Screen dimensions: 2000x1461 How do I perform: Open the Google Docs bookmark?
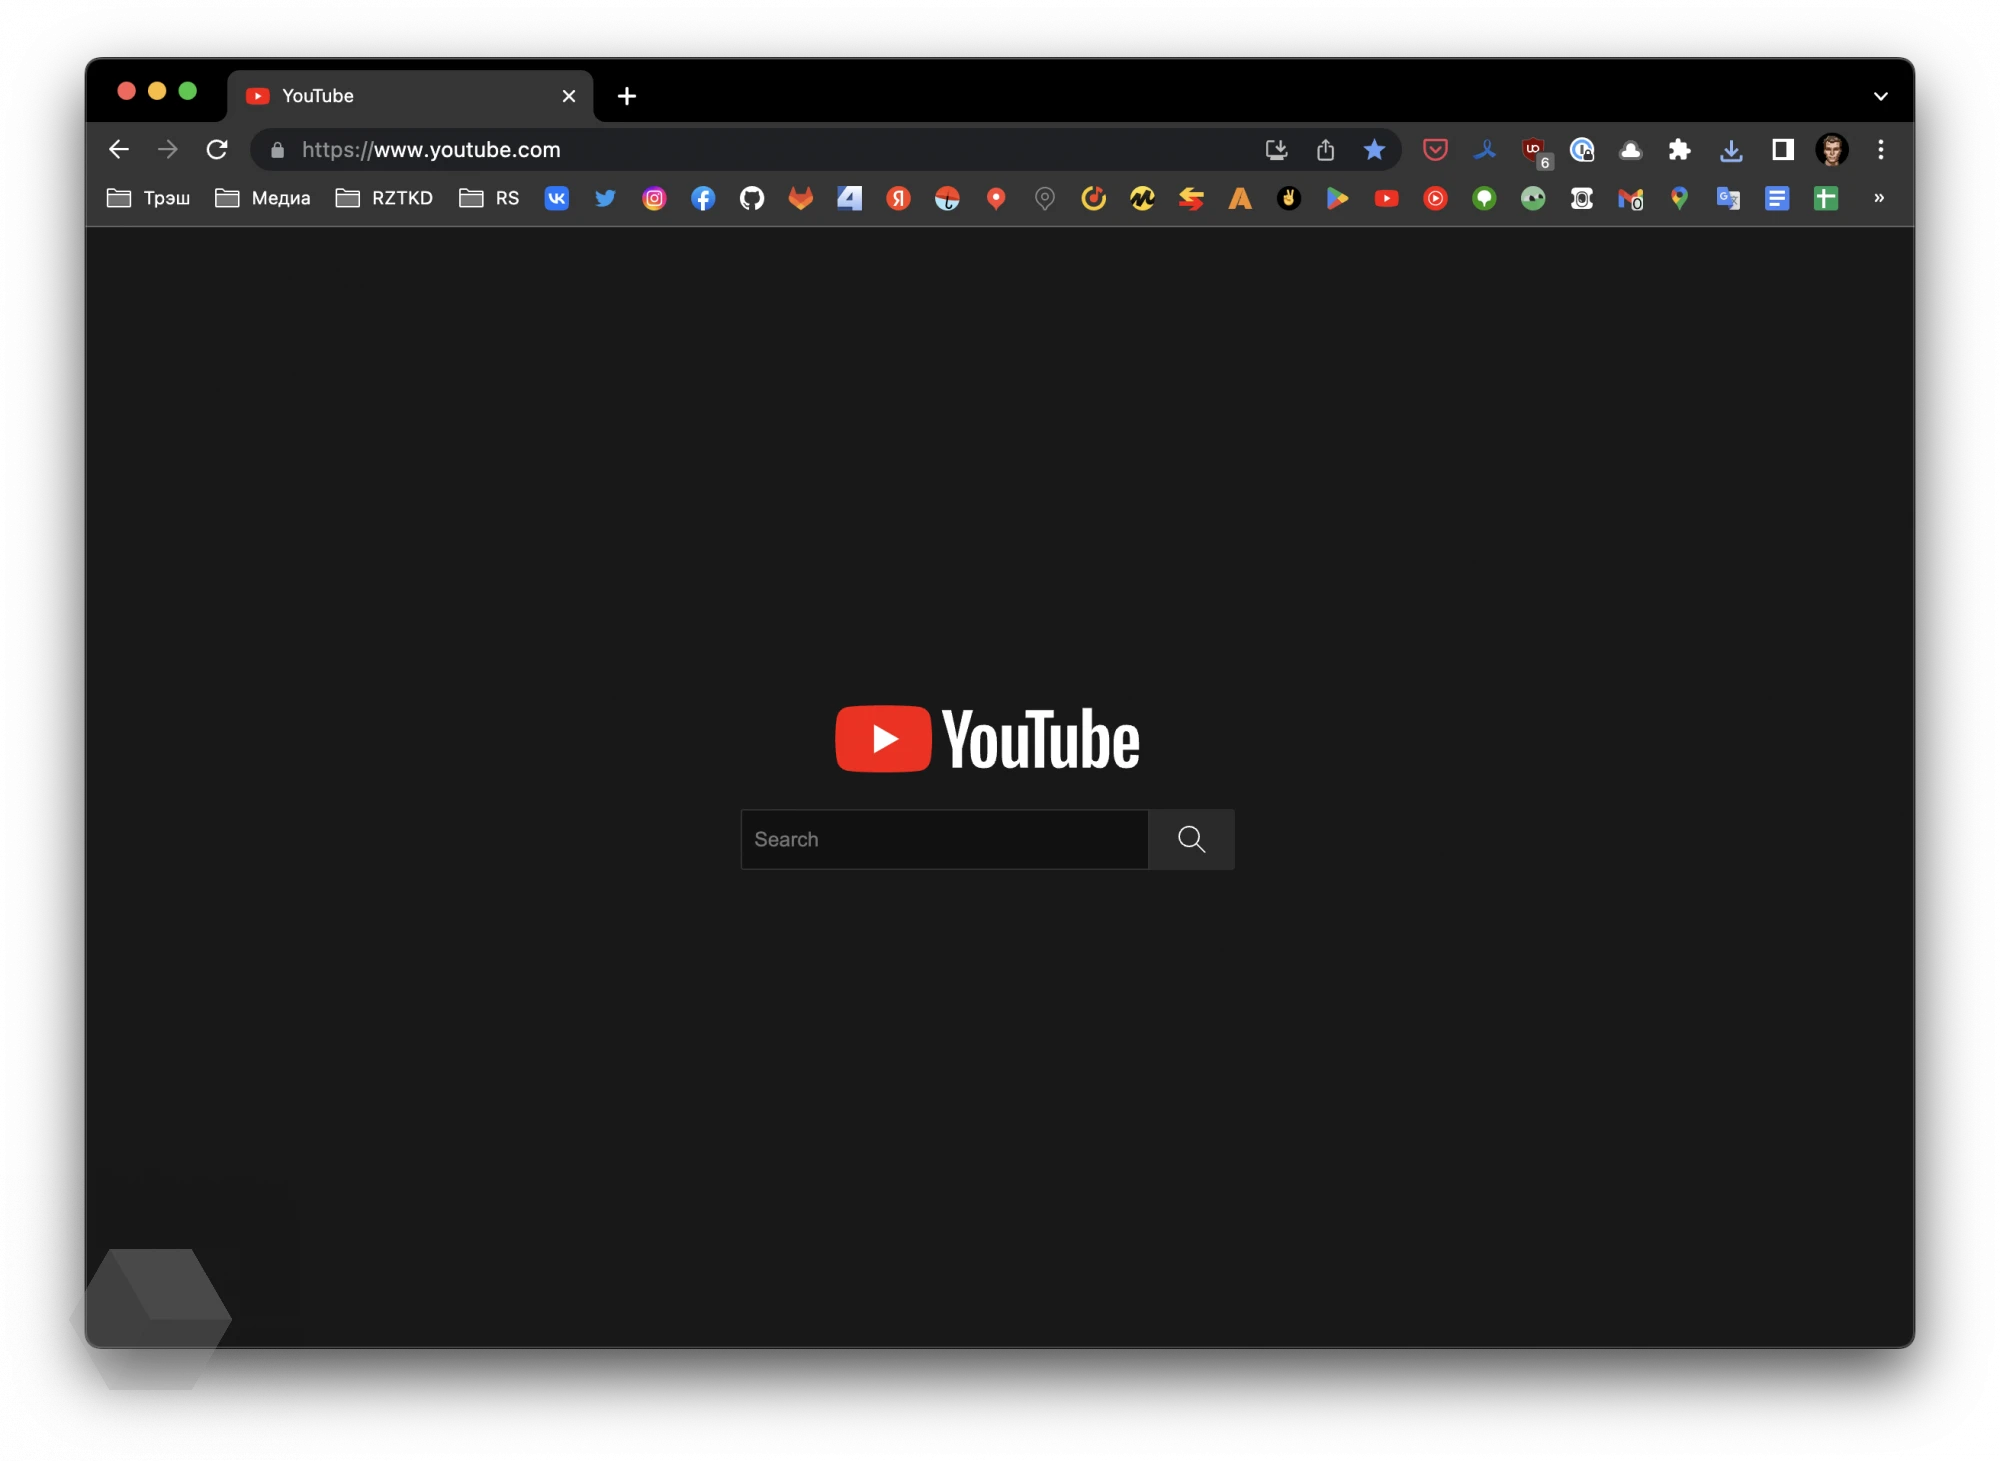tap(1777, 198)
